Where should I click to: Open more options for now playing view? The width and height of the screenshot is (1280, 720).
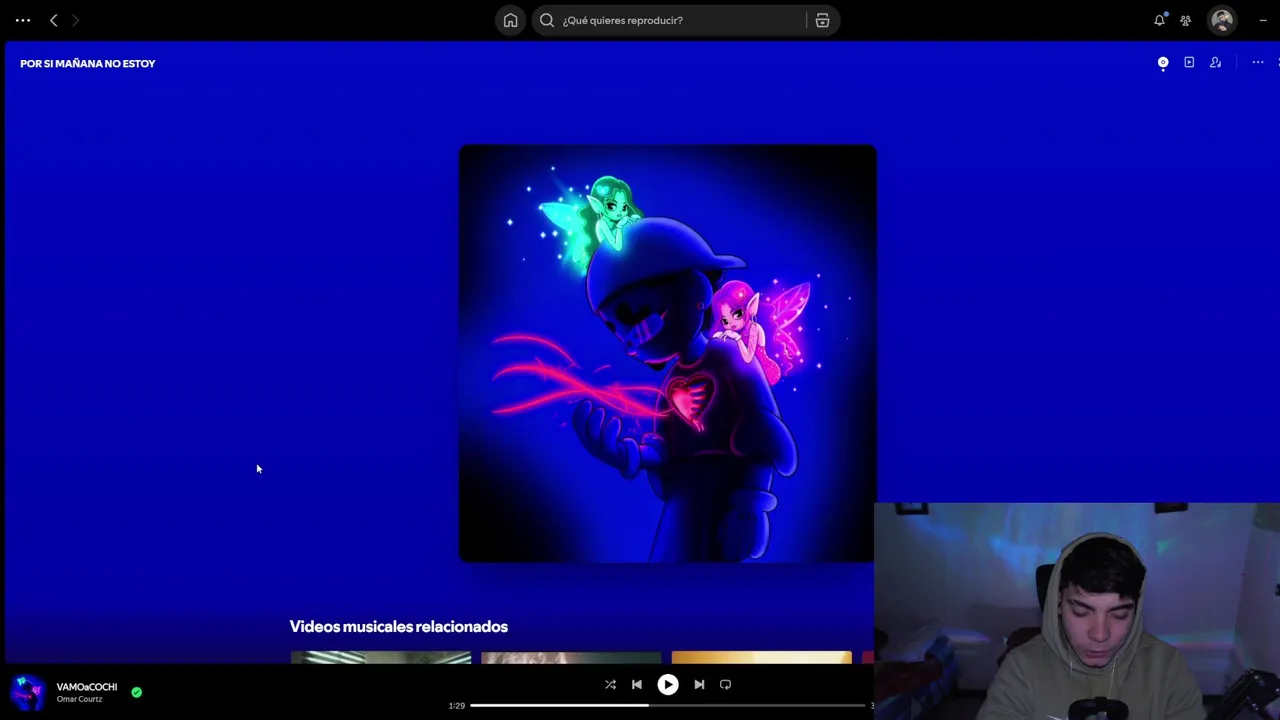click(x=1258, y=63)
